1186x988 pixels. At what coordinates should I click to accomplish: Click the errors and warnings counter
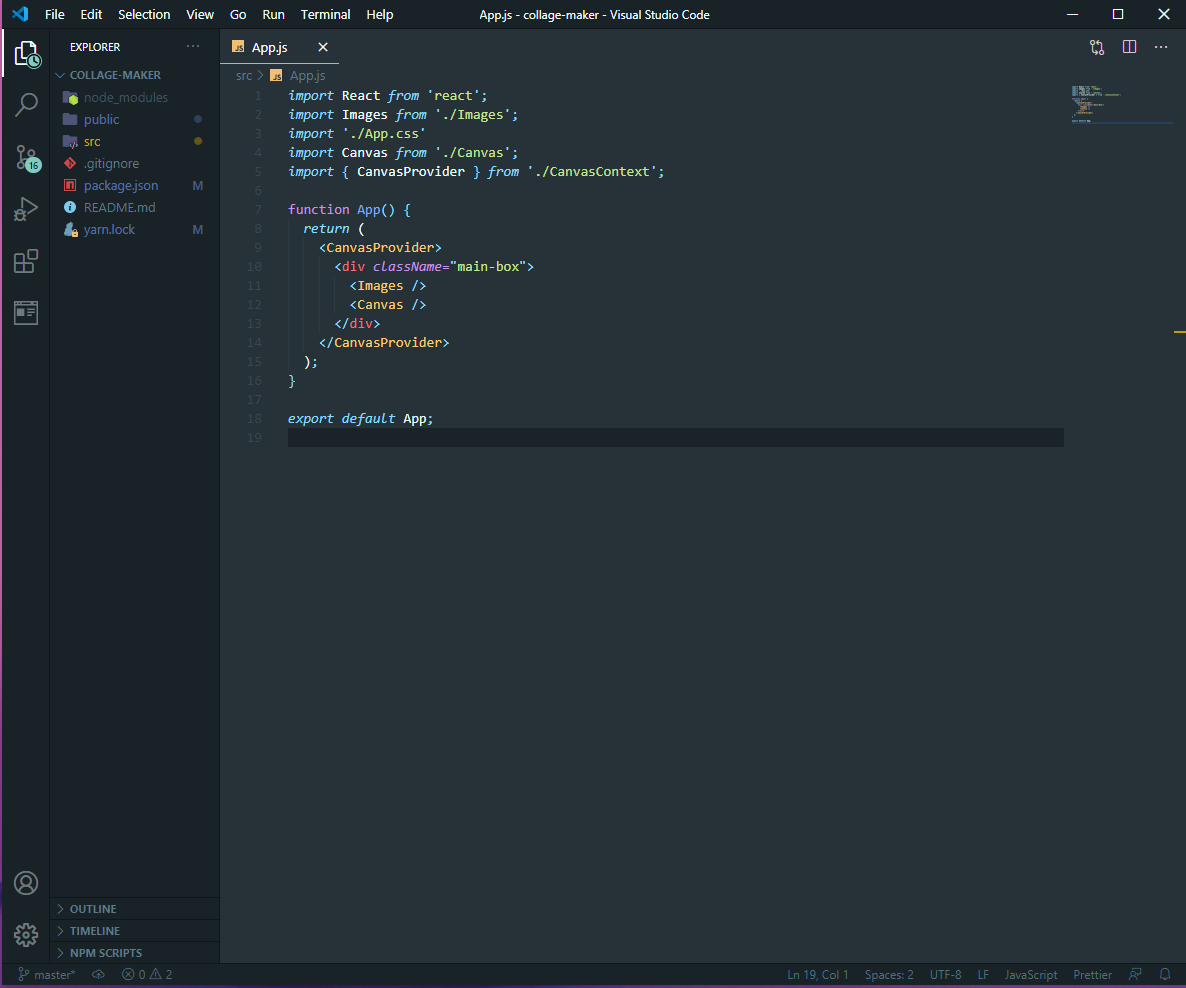[146, 974]
